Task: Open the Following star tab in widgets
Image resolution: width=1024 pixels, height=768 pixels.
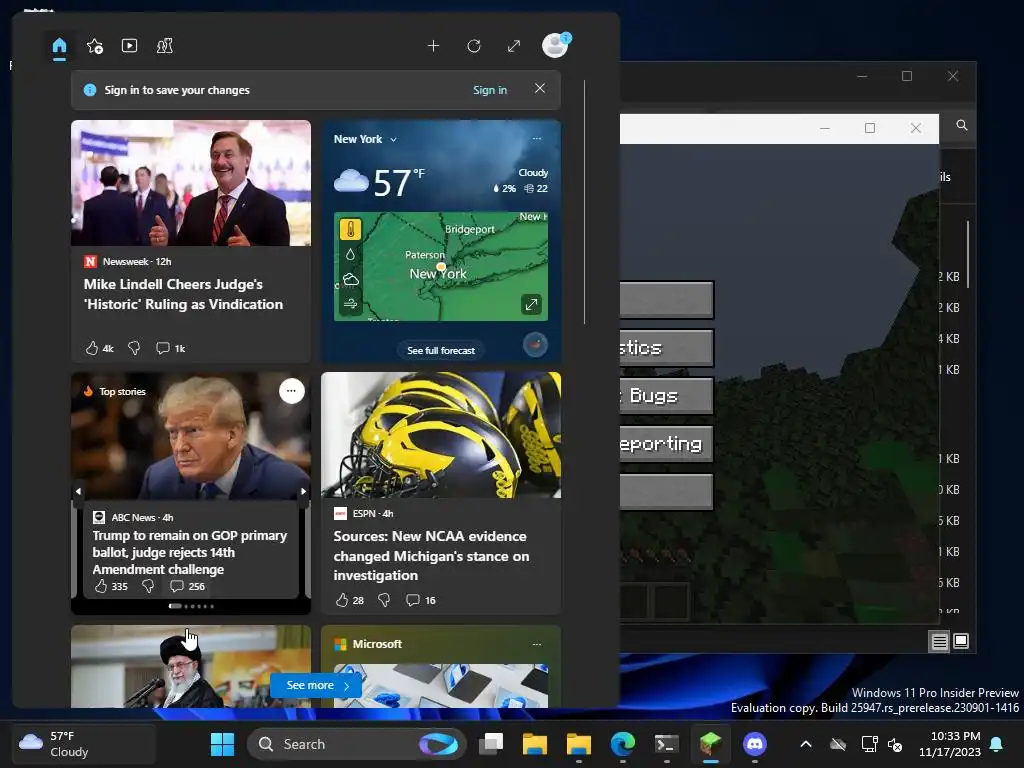Action: [x=95, y=46]
